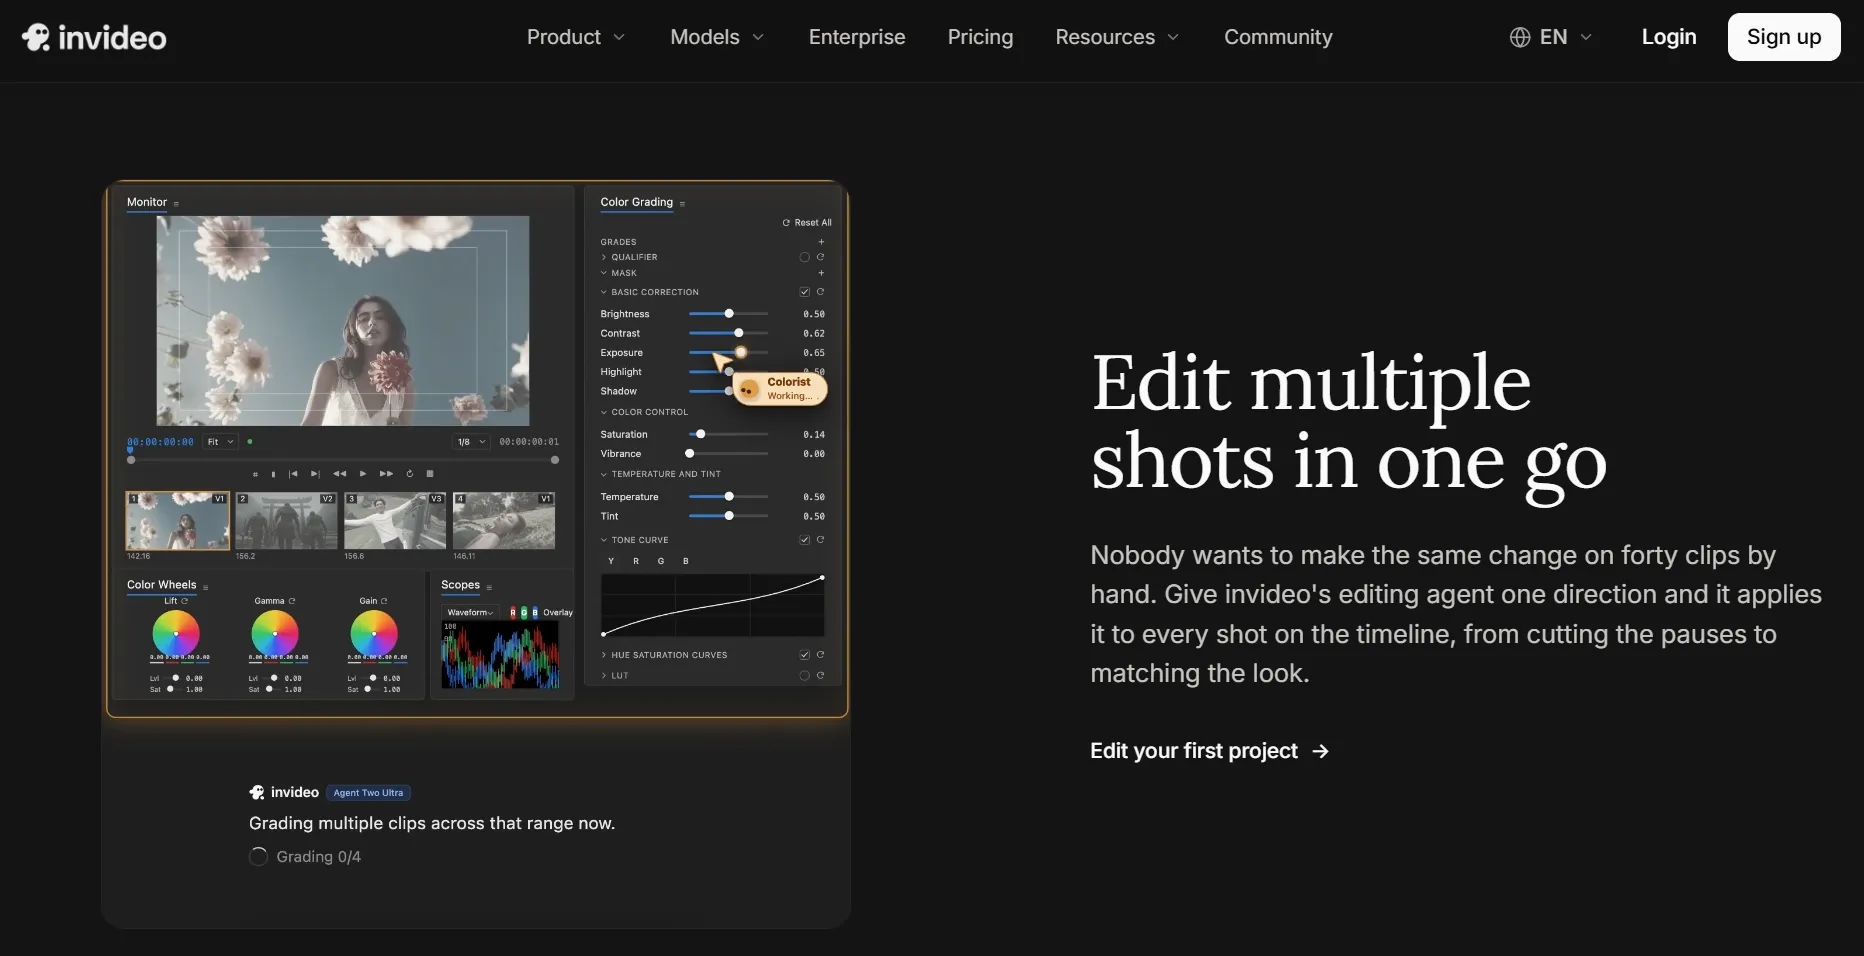The image size is (1864, 956).
Task: Click the play button in the monitor
Action: pos(363,474)
